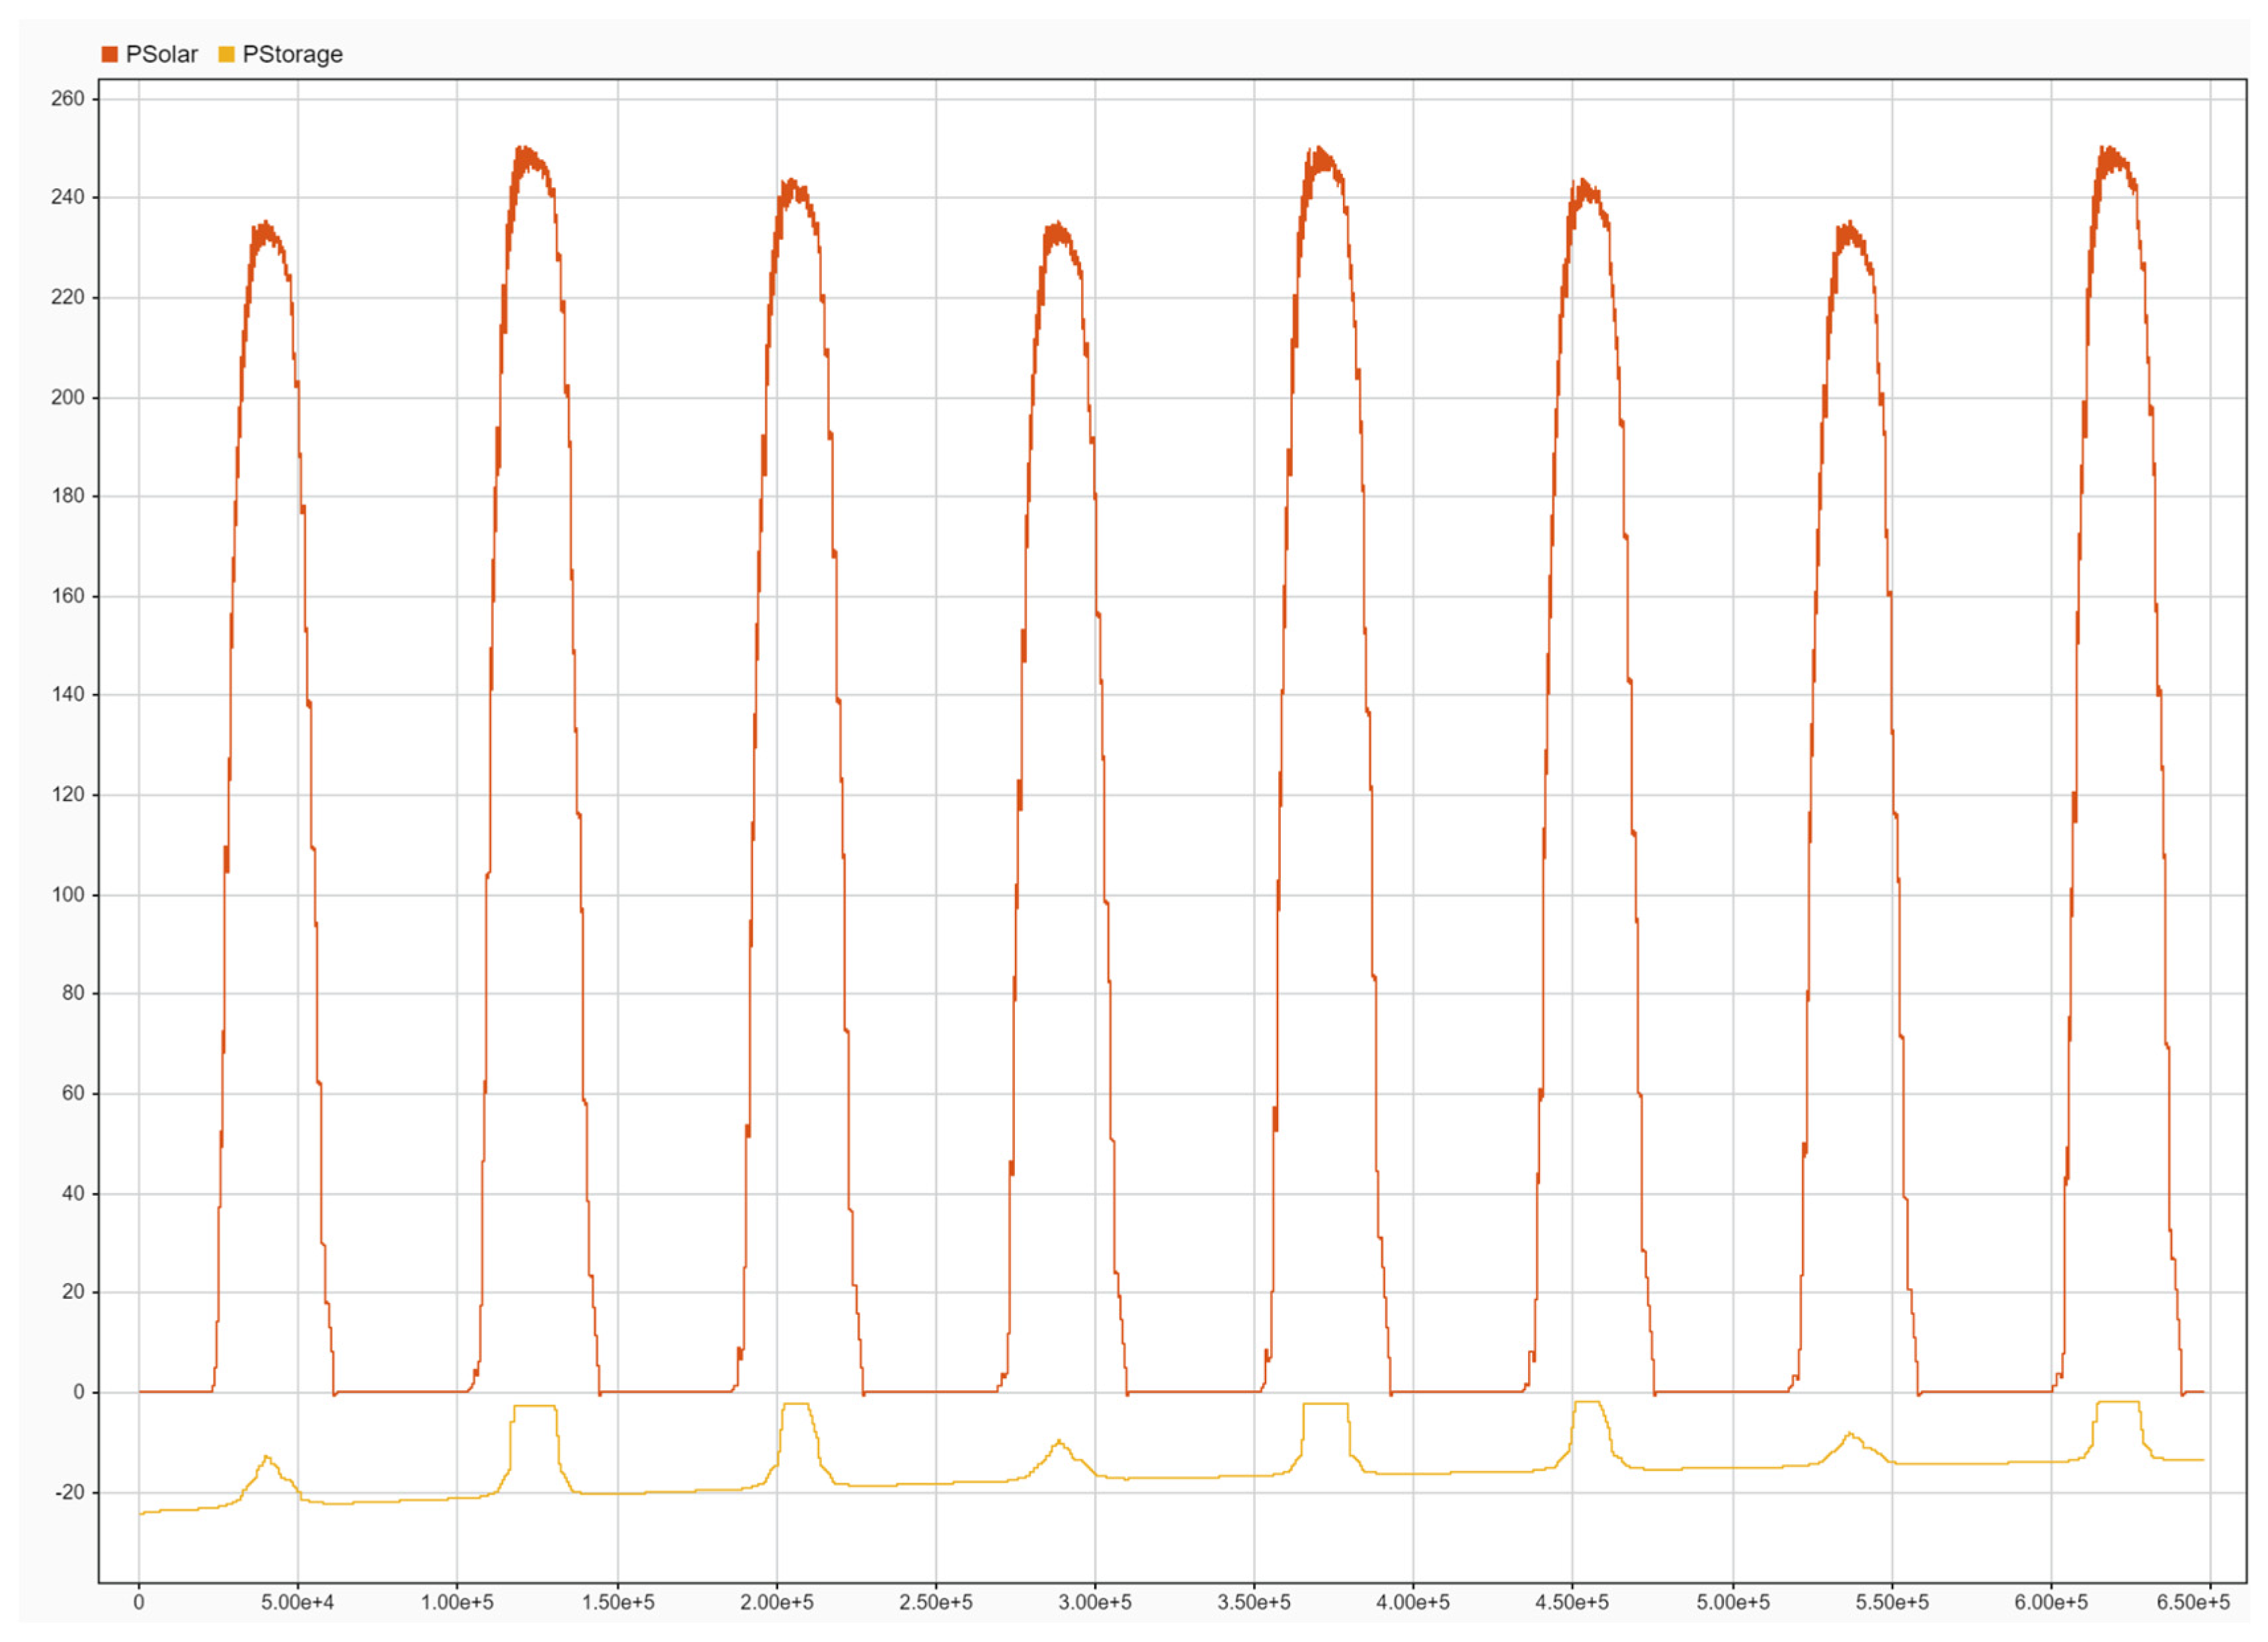2268x1642 pixels.
Task: Click the y-axis label 260
Action: pos(68,98)
